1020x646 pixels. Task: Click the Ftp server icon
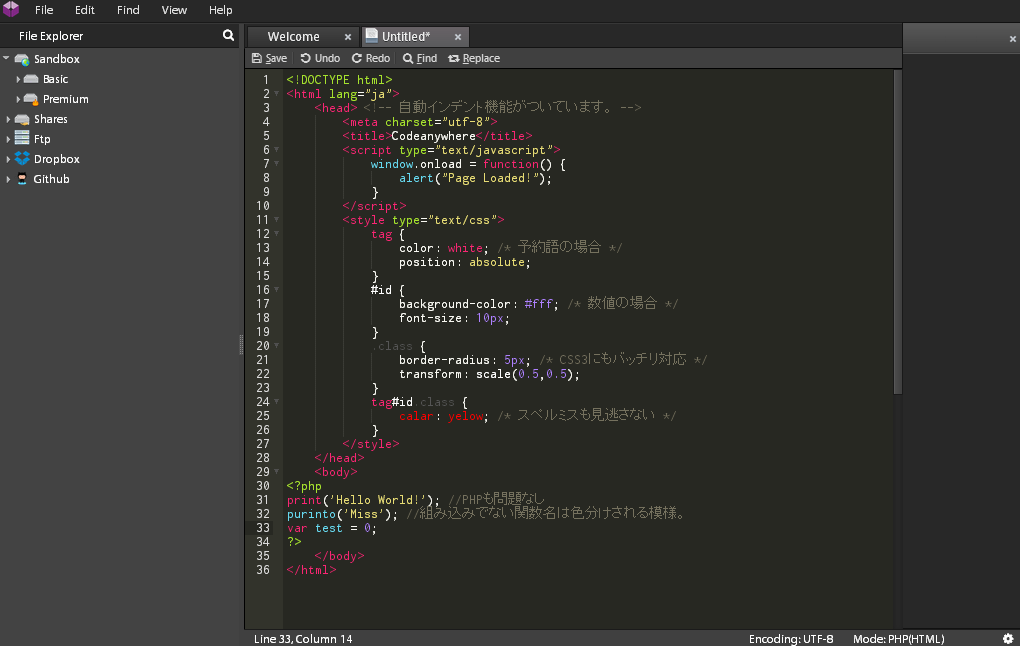tap(22, 139)
